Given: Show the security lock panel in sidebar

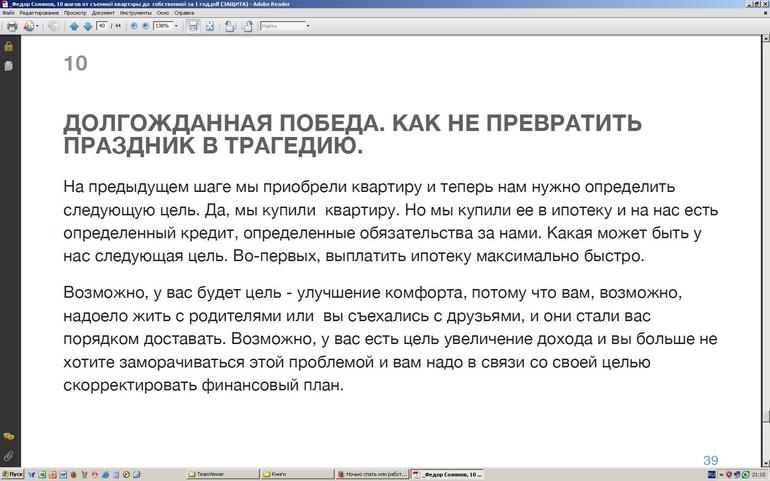Looking at the screenshot, I should click(x=8, y=46).
